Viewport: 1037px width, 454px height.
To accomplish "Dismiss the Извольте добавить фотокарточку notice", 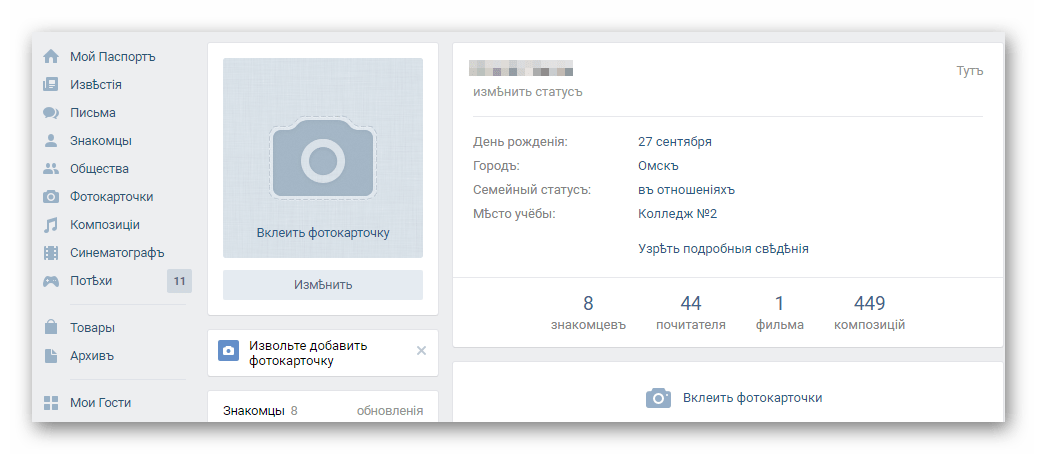I will [421, 350].
